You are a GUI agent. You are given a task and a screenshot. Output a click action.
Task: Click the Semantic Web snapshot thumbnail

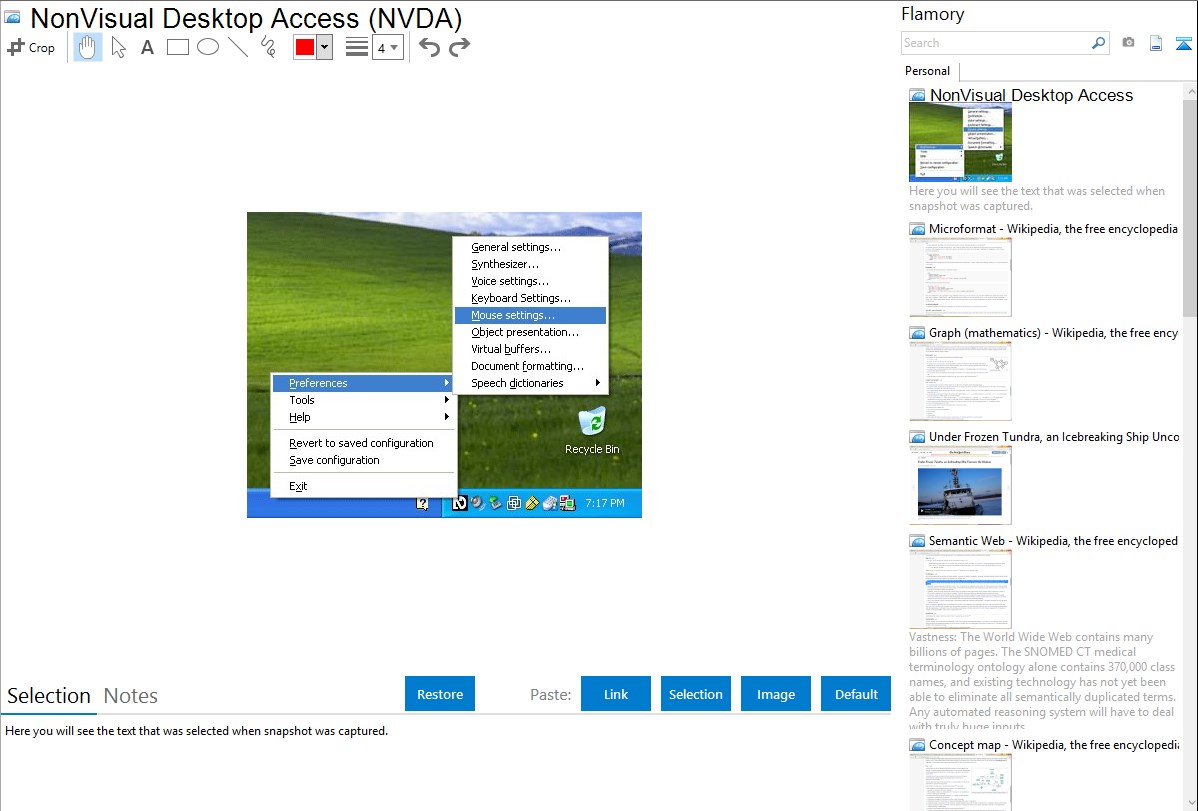tap(960, 589)
